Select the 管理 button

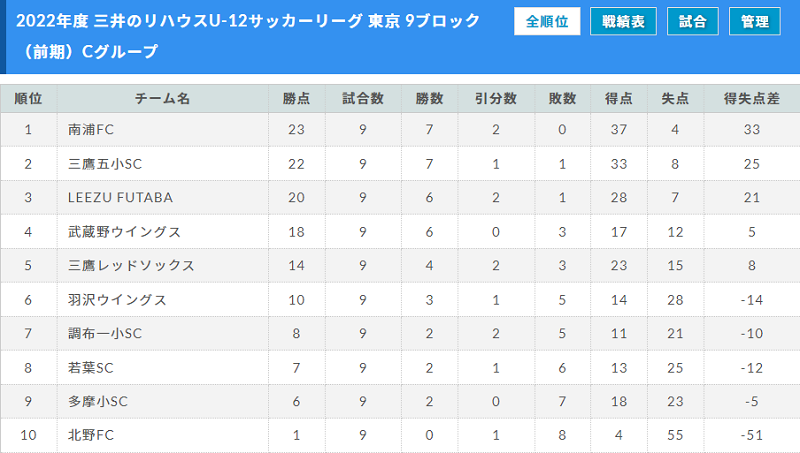(755, 21)
